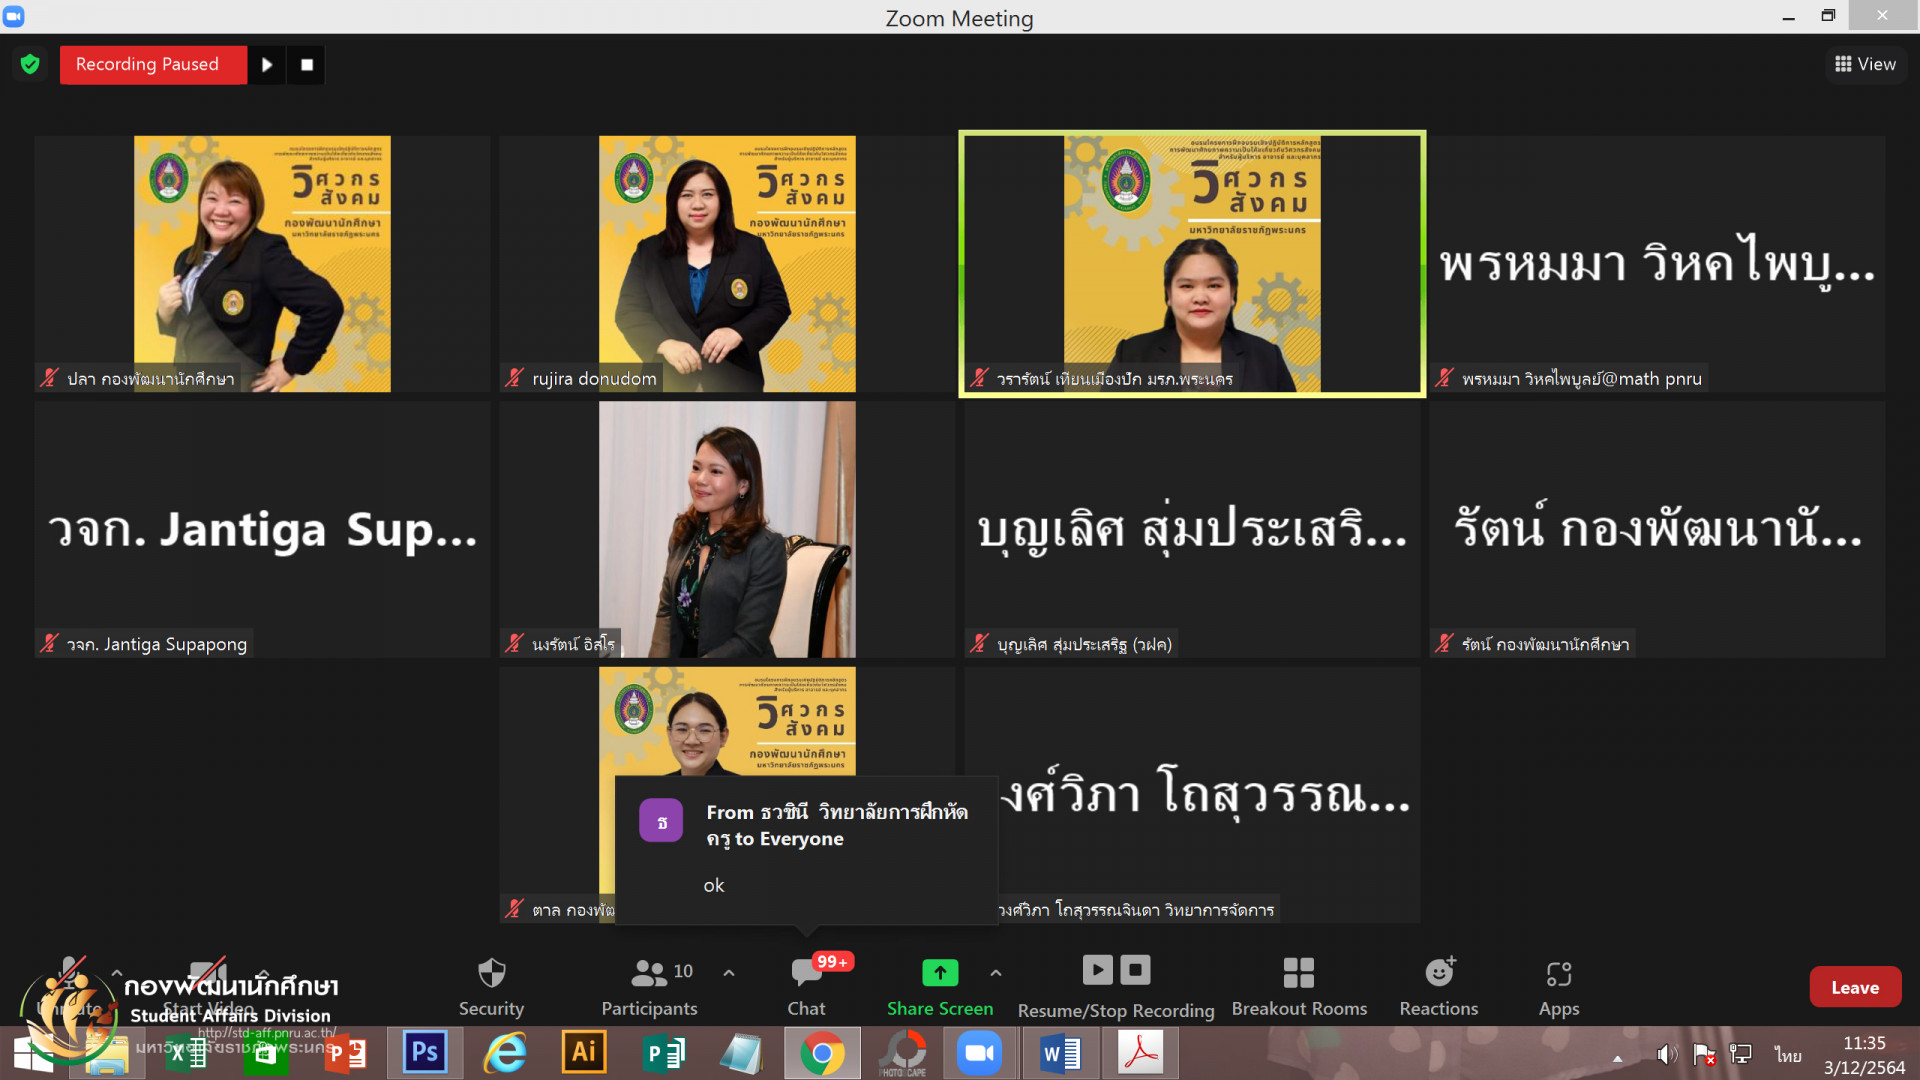Resume recording with the play button

tap(267, 65)
